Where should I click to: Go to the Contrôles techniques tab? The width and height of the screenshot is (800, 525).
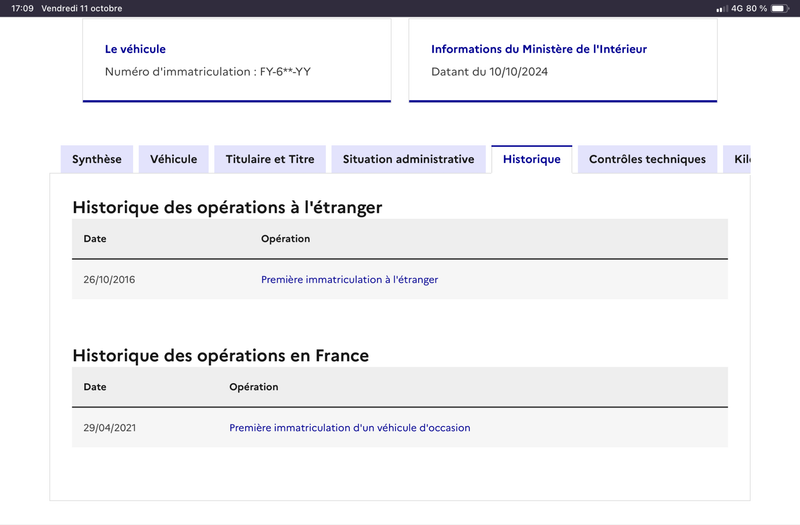coord(647,159)
